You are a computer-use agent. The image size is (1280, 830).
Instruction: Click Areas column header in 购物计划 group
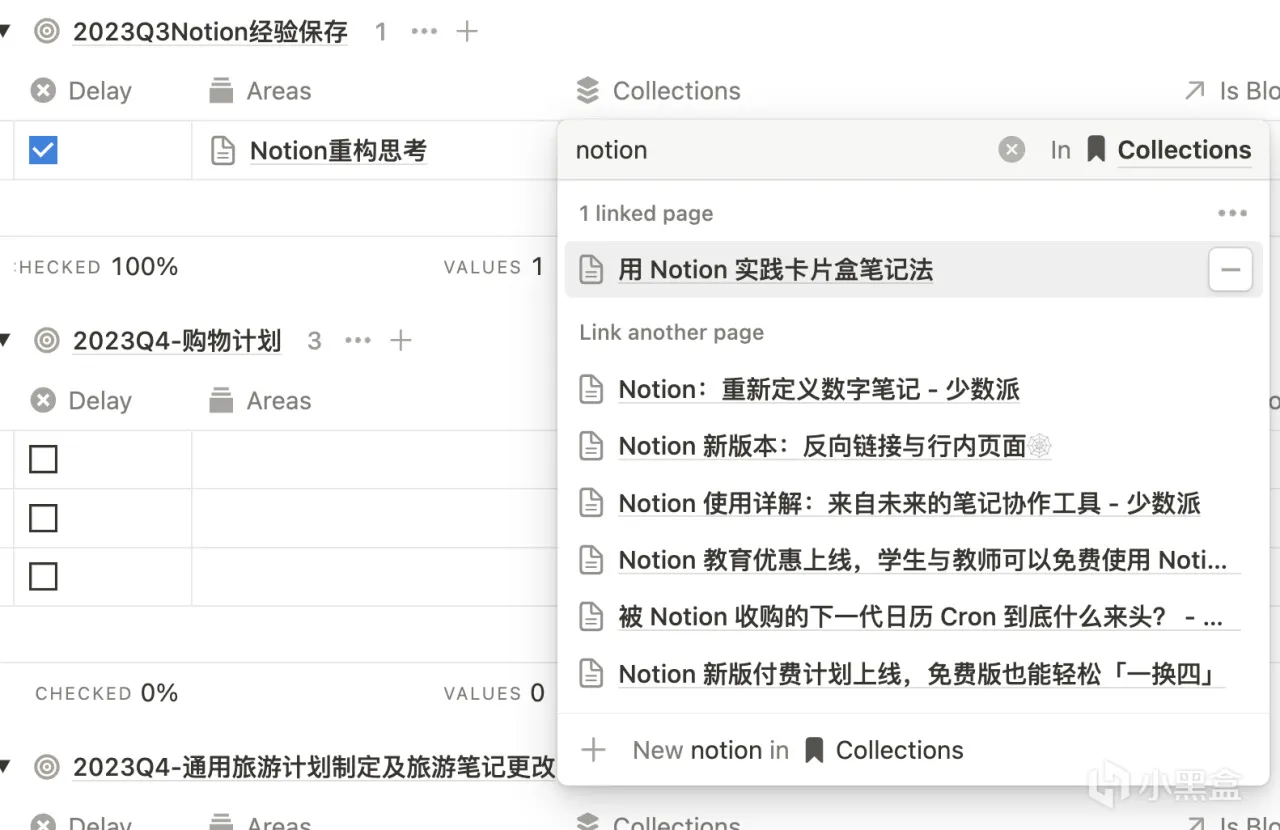[x=260, y=401]
